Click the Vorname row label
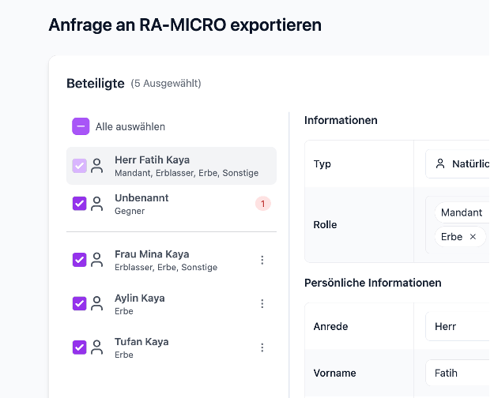 pos(335,373)
